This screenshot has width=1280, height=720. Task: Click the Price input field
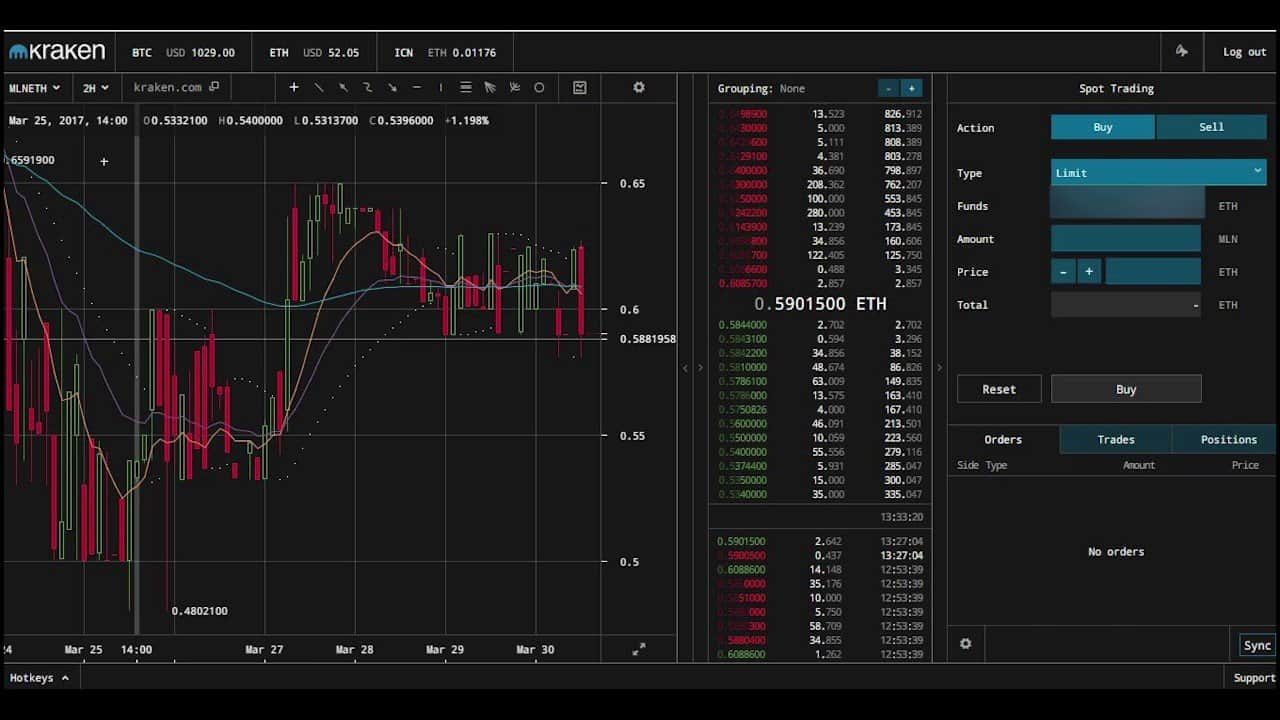coord(1153,272)
